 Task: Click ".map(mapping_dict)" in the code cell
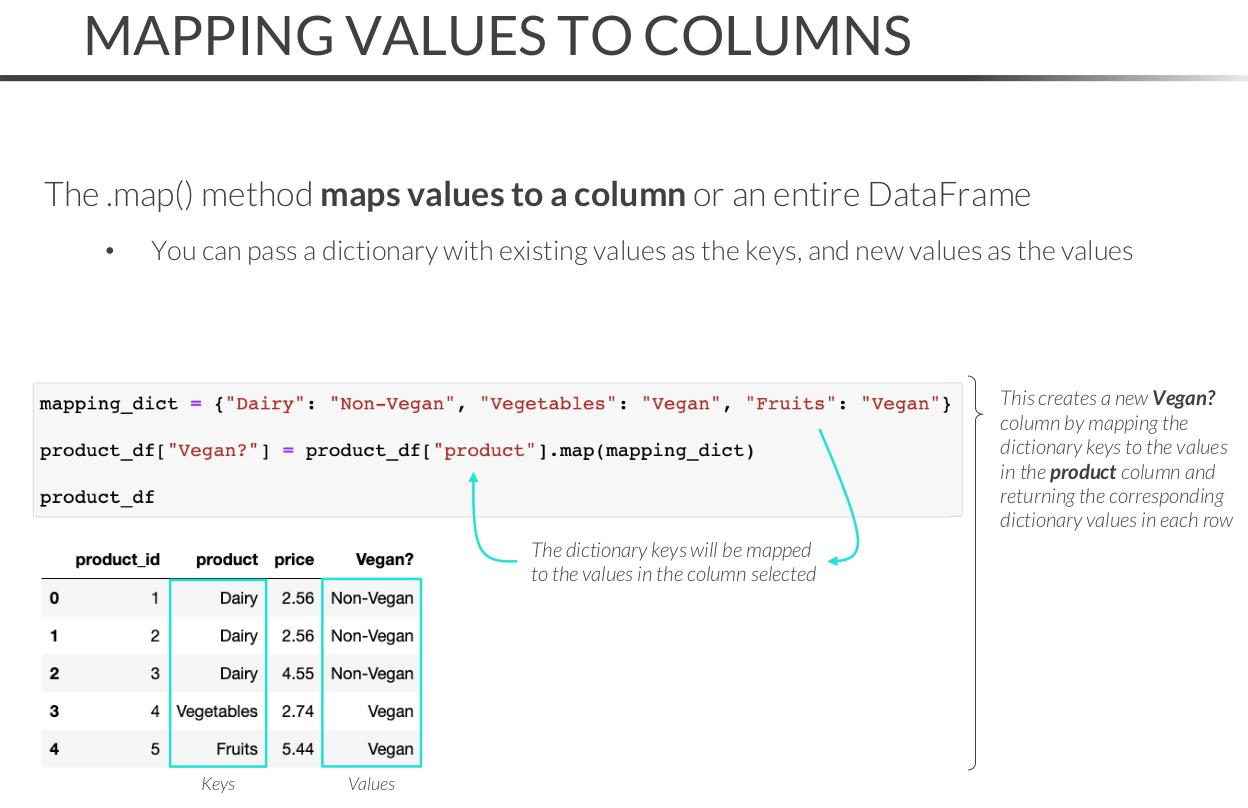(x=647, y=451)
